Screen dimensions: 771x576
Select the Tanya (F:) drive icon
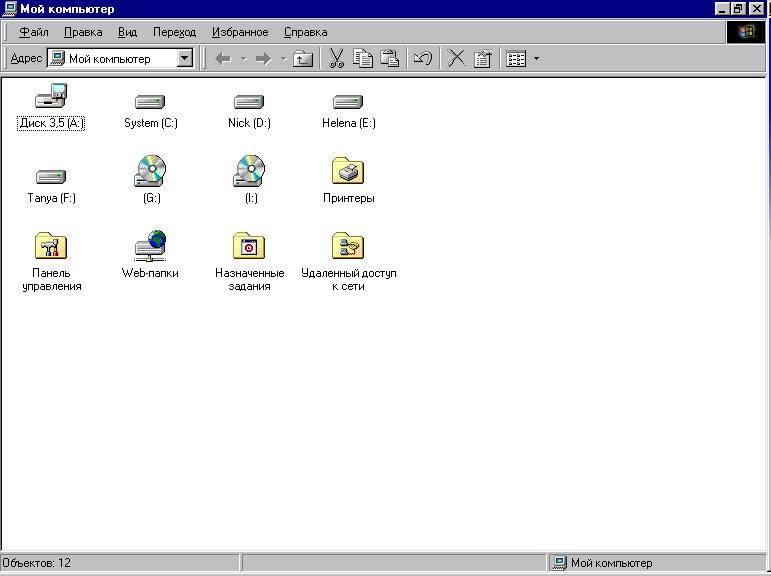[51, 177]
